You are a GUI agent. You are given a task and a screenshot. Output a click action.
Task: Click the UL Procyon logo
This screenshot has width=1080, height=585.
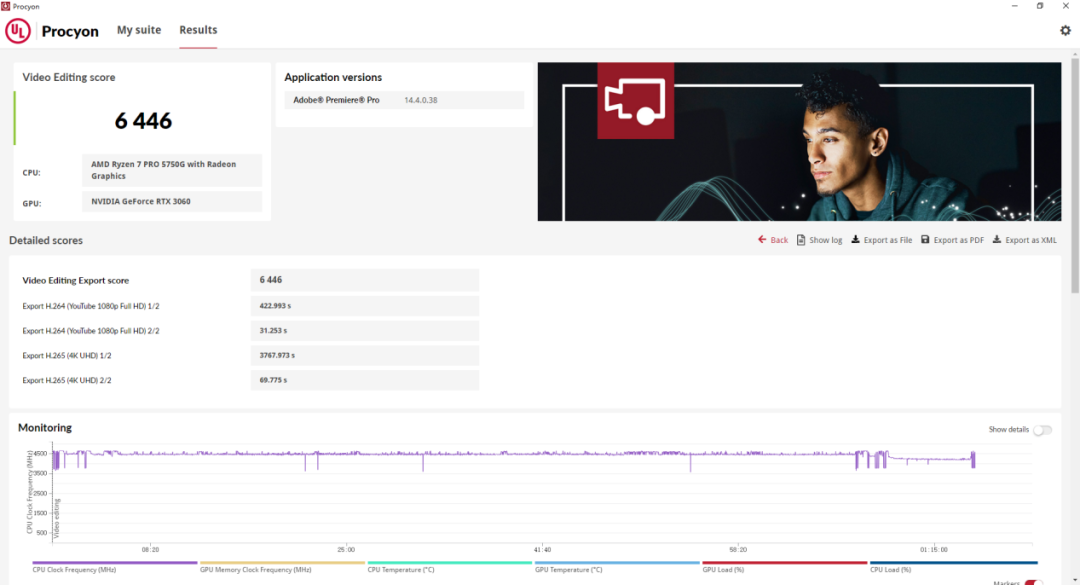(x=18, y=31)
